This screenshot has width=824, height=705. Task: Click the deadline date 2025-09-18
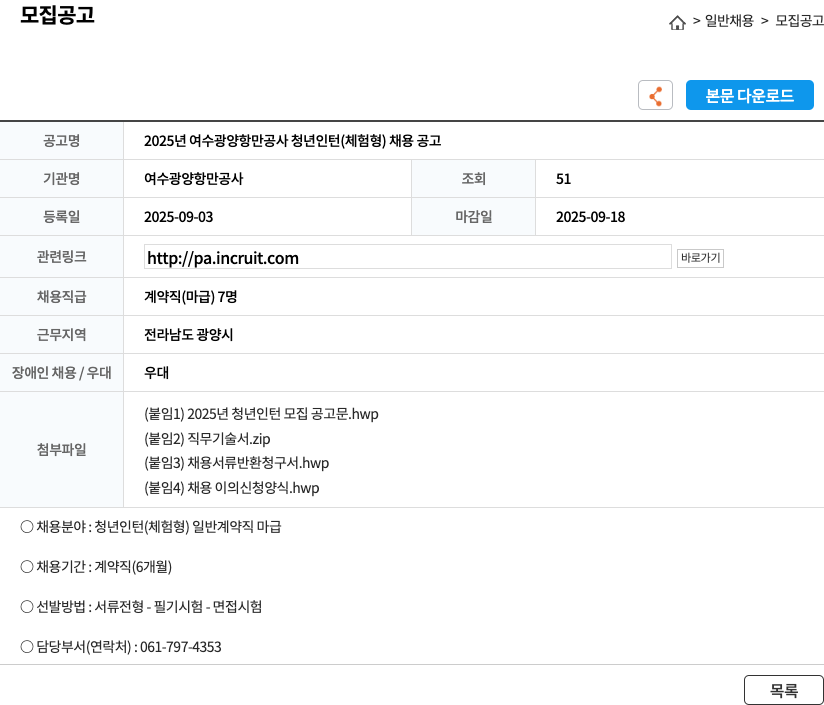tap(591, 217)
